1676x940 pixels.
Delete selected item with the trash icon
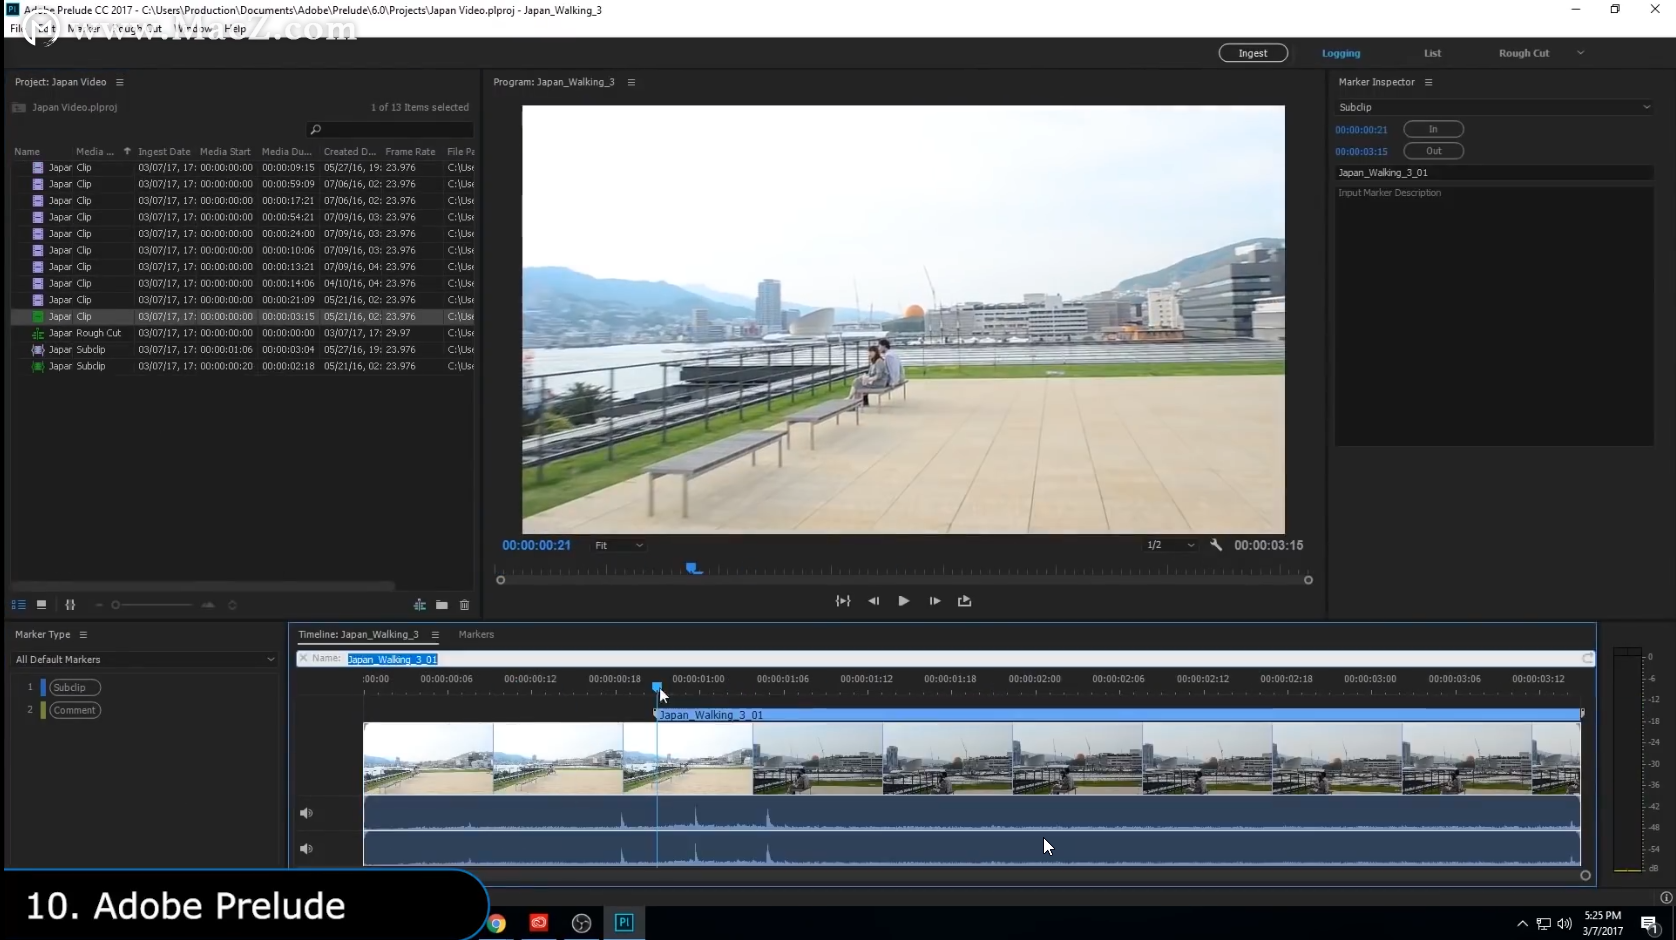[x=464, y=605]
